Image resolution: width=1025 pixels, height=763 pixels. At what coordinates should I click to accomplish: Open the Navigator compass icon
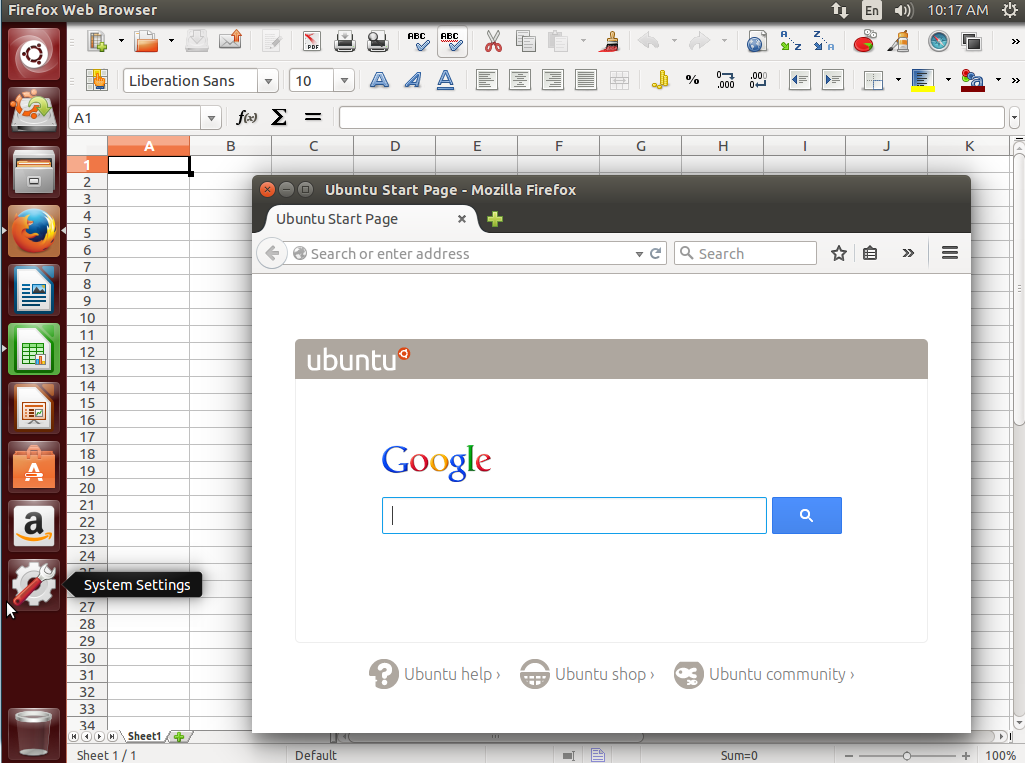point(938,41)
